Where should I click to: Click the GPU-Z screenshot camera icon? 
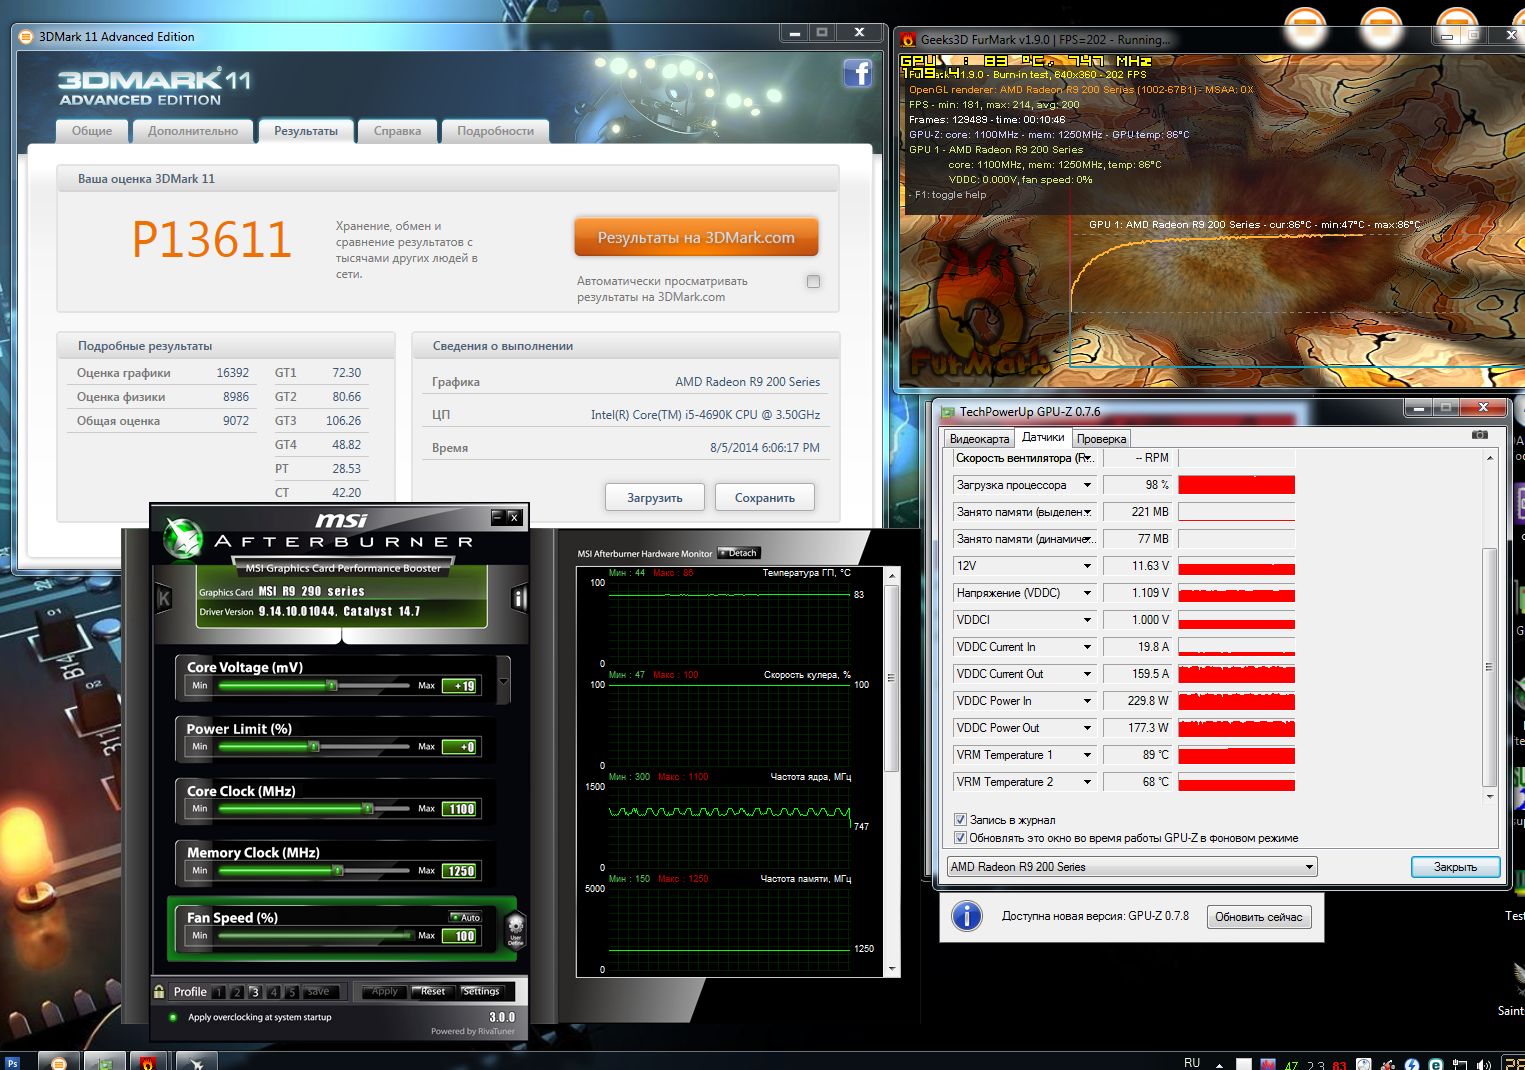click(x=1480, y=435)
